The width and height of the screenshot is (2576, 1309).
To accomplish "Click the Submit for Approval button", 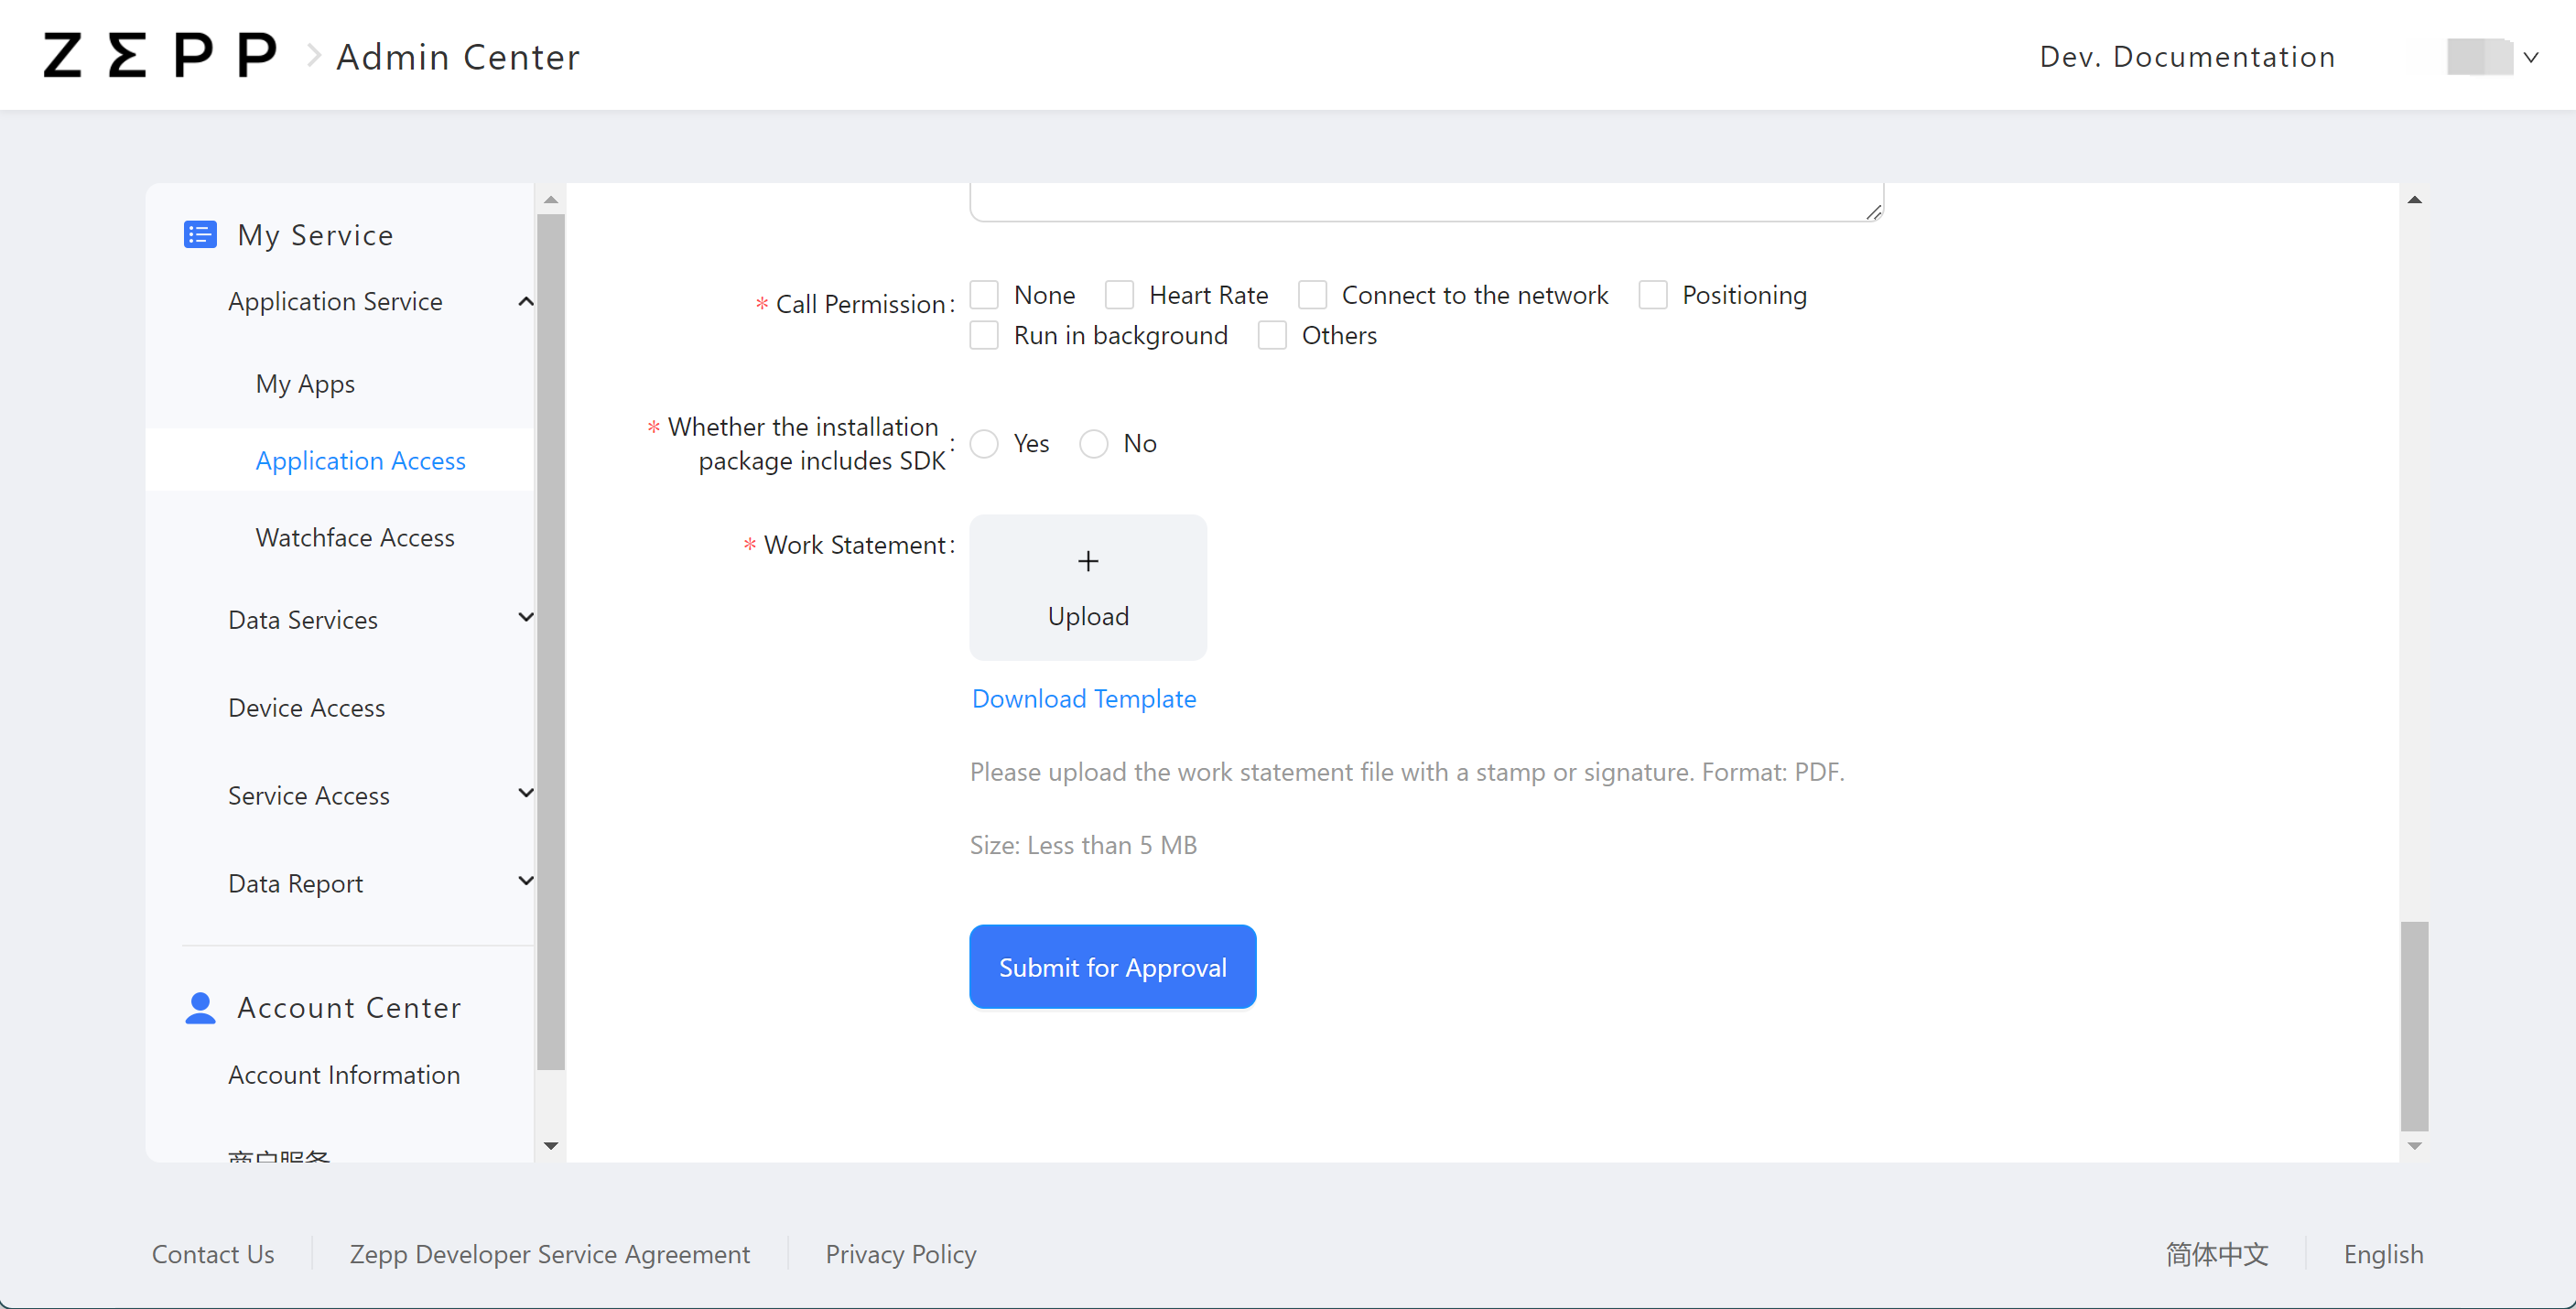I will 1112,967.
